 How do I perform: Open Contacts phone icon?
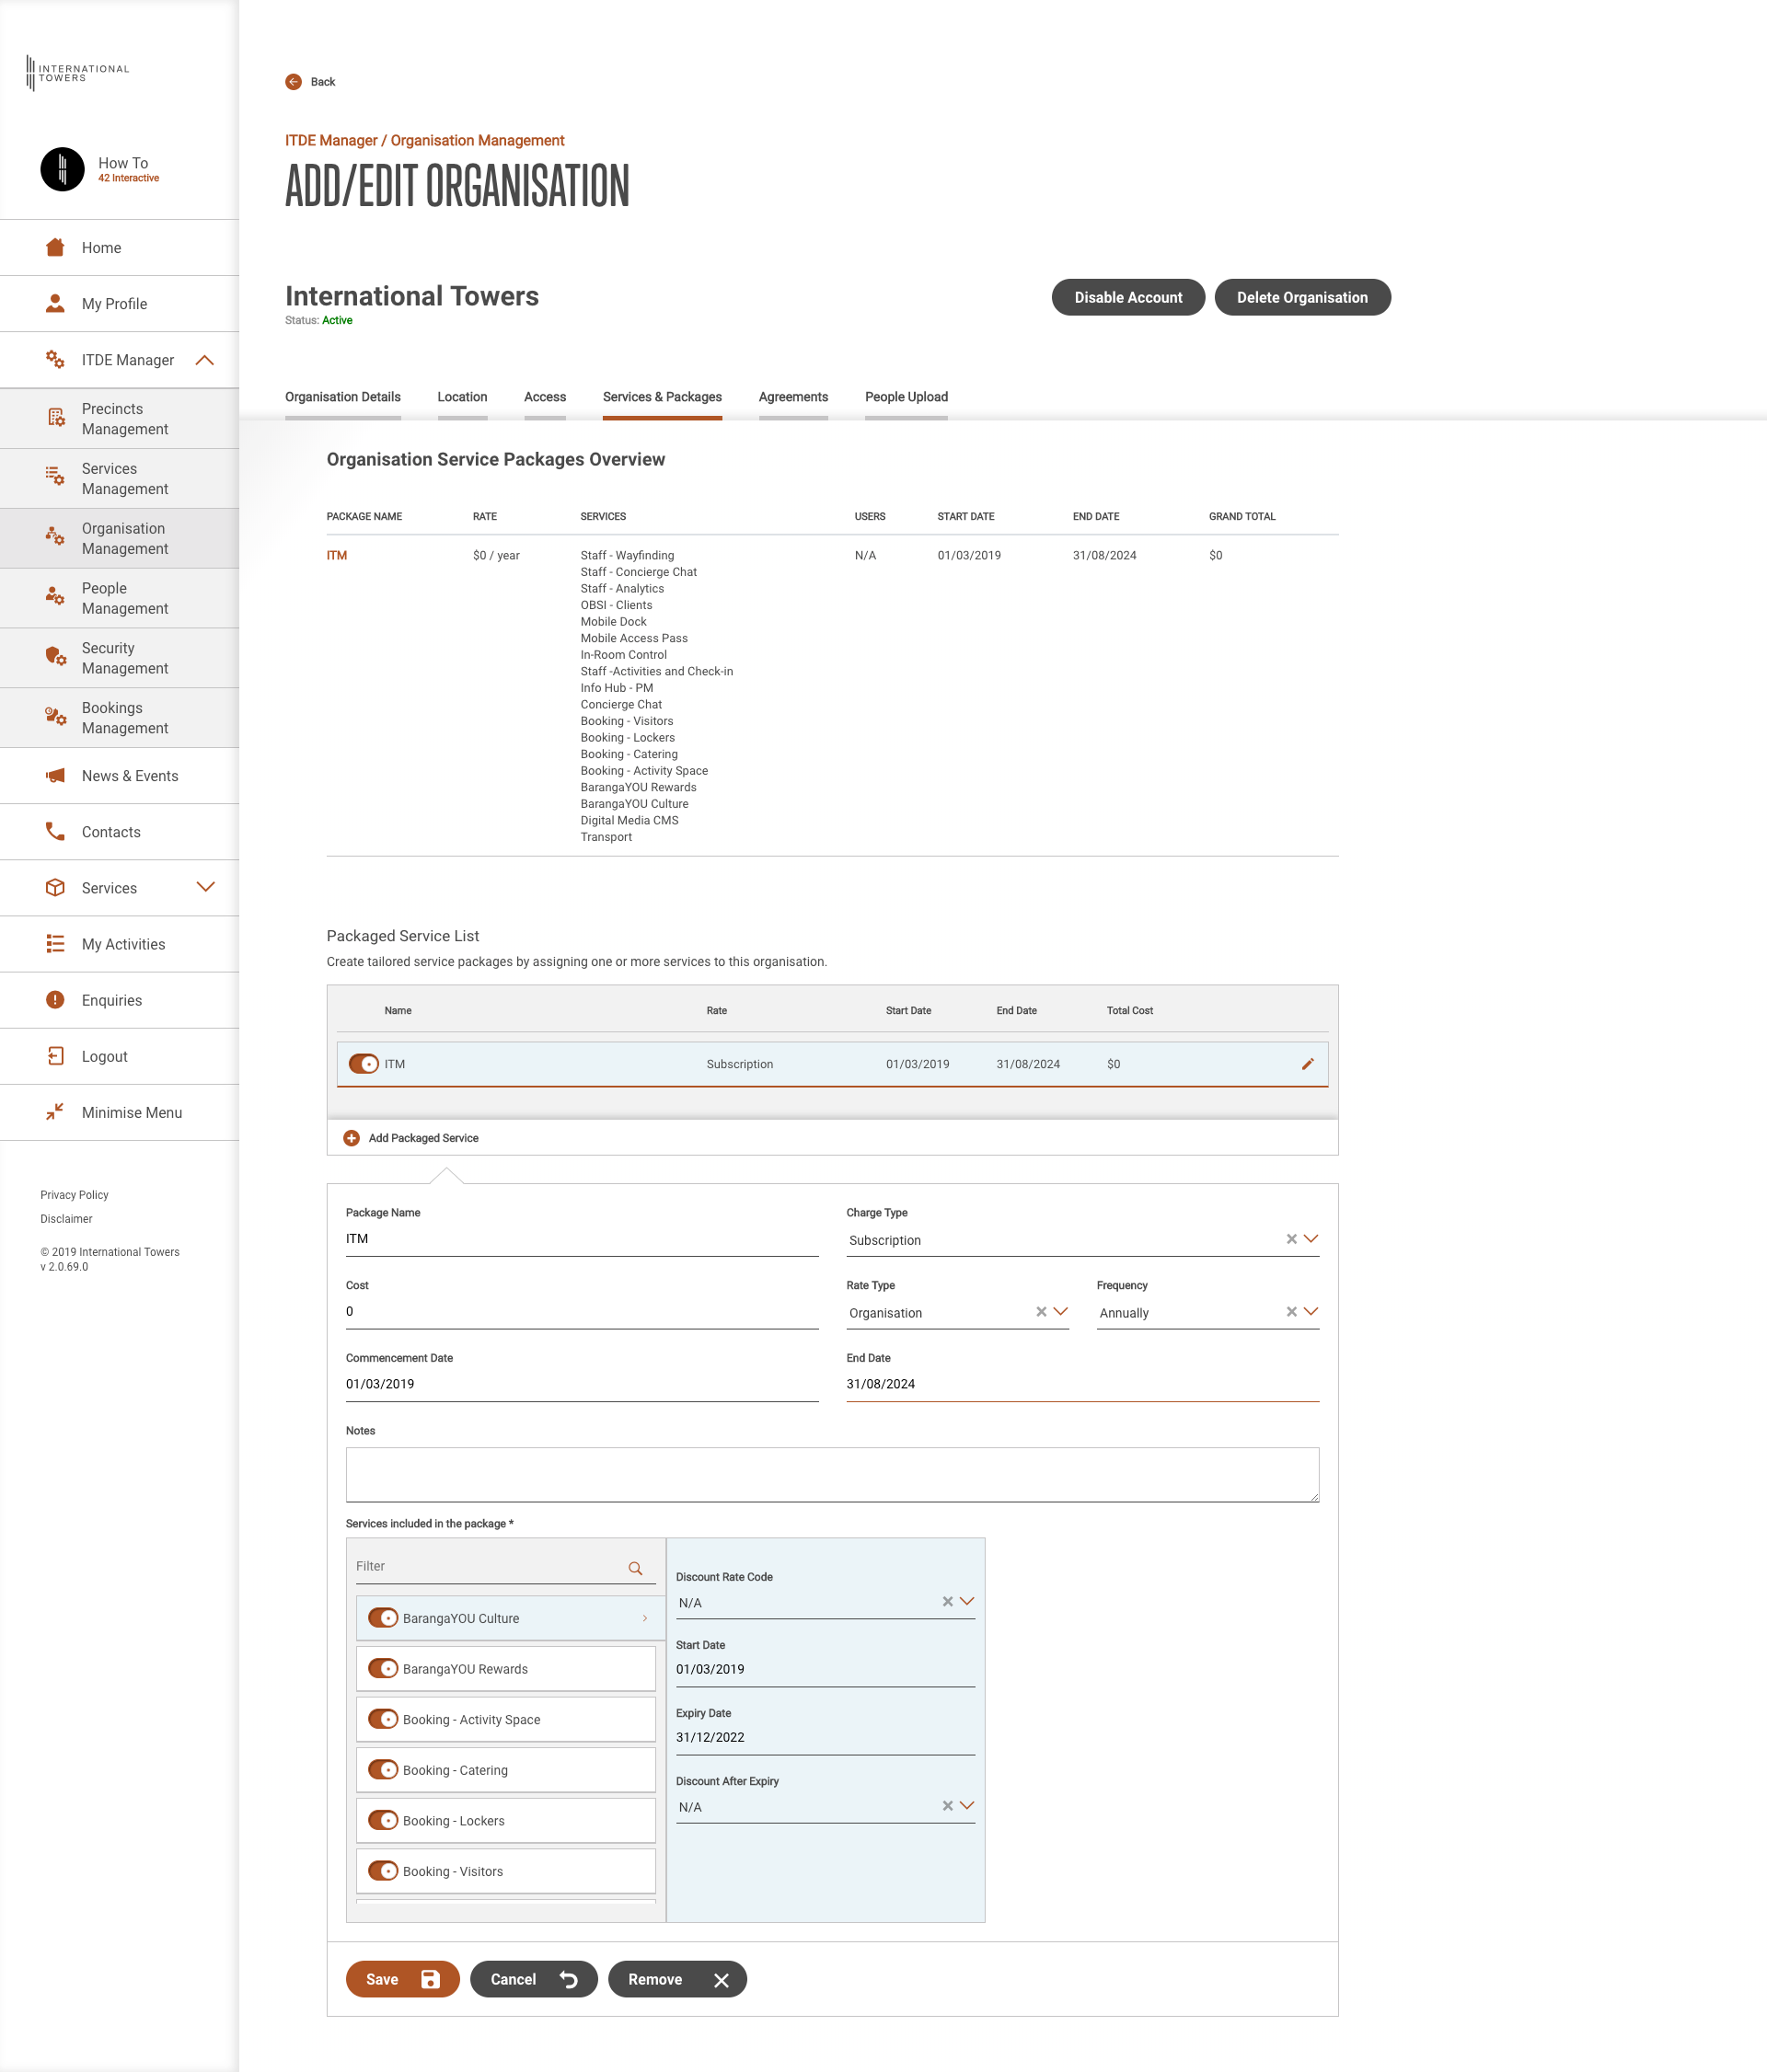(x=55, y=831)
